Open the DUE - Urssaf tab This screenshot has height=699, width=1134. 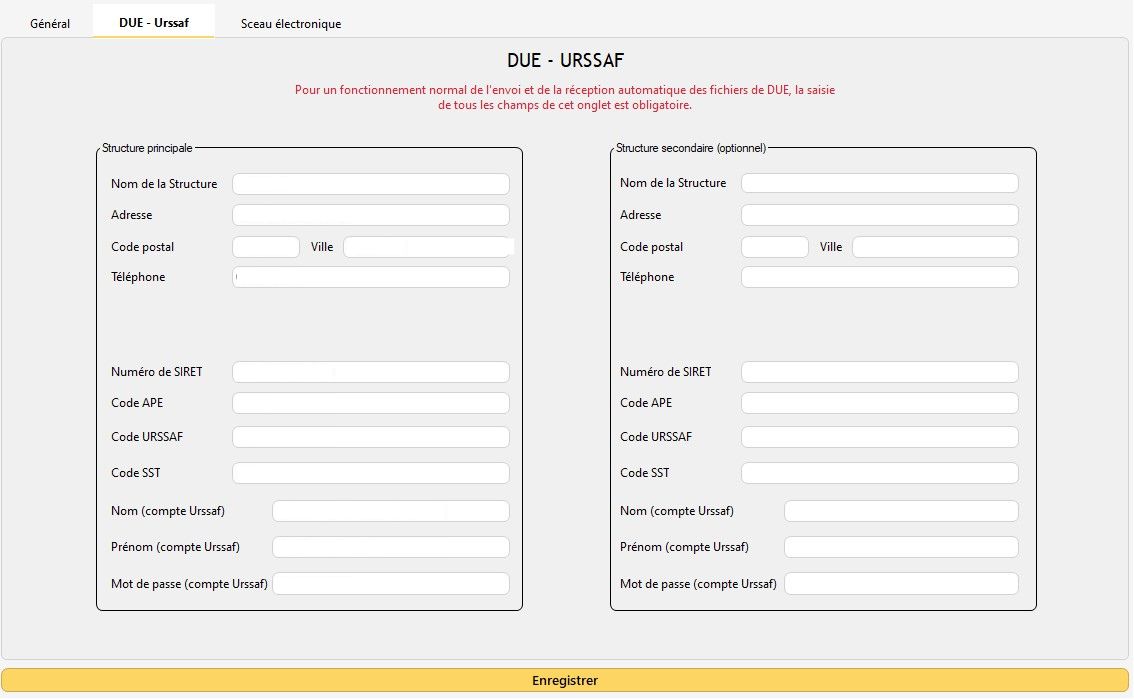(x=153, y=22)
